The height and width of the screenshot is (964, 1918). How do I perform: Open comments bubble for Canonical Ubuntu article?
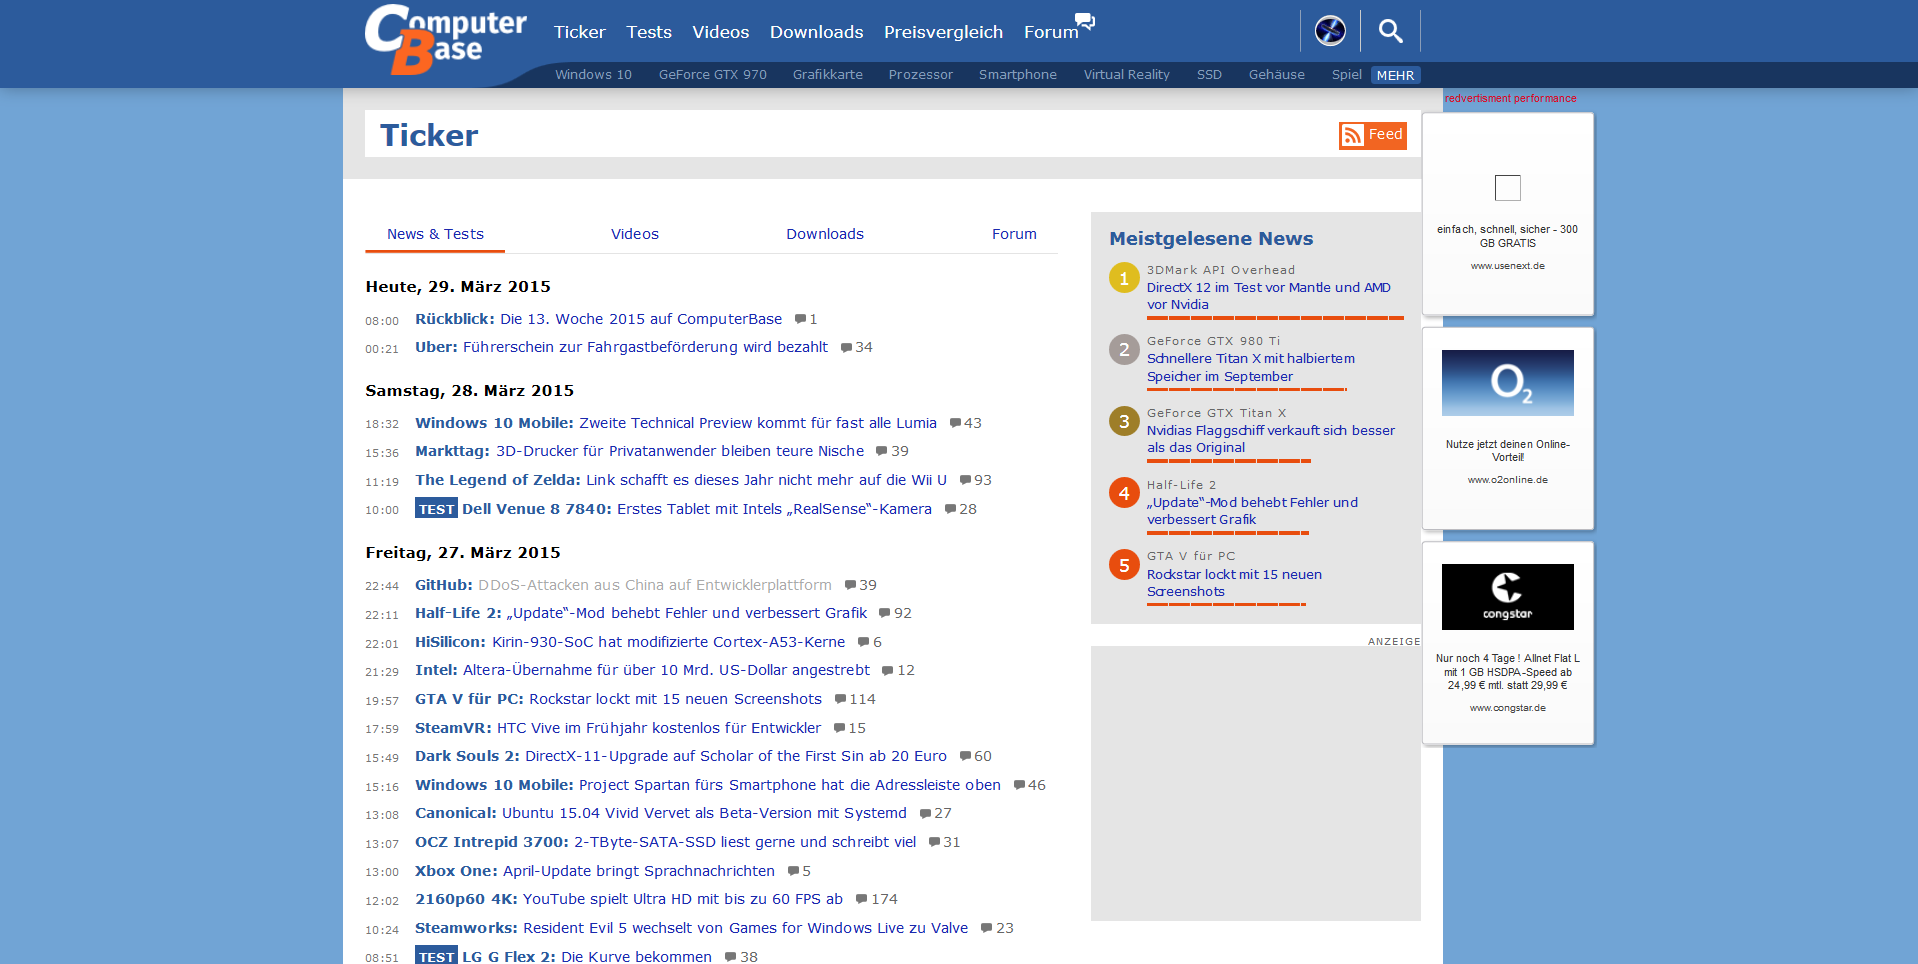click(x=925, y=814)
